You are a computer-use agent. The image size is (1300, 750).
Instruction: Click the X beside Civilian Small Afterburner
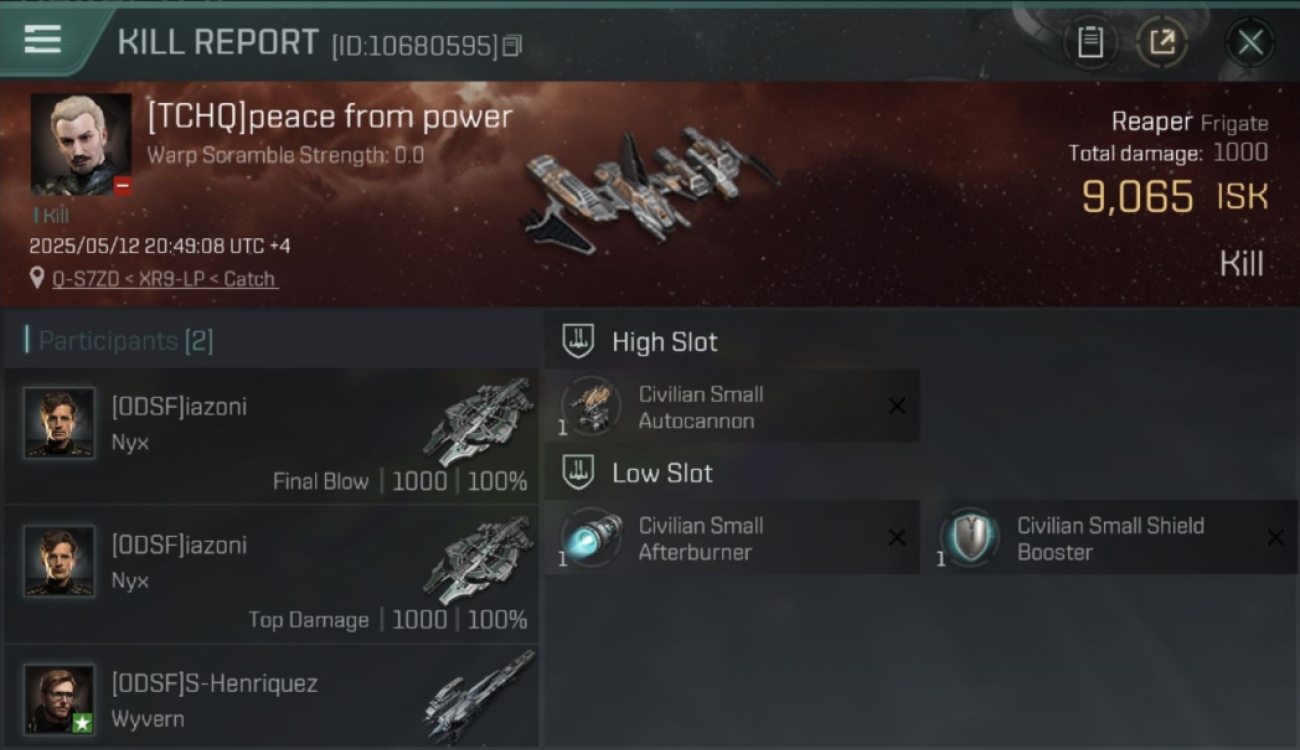tap(897, 538)
